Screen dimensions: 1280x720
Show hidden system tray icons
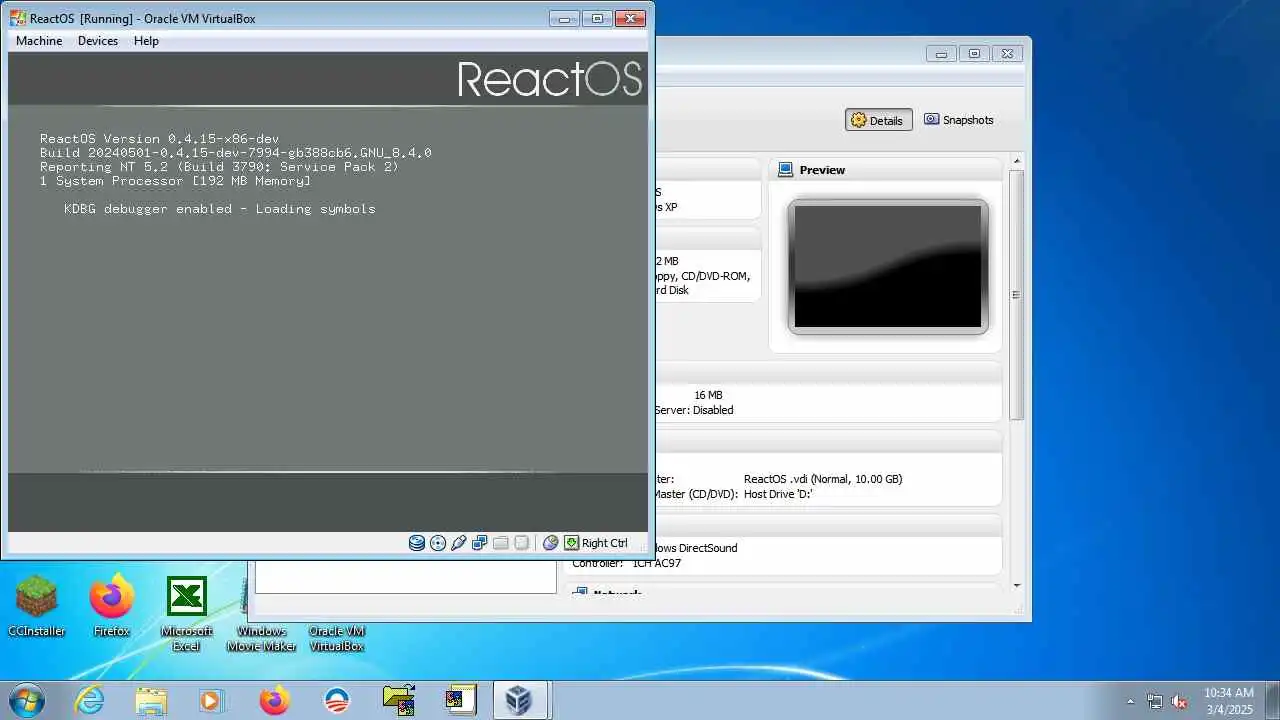[x=1131, y=701]
